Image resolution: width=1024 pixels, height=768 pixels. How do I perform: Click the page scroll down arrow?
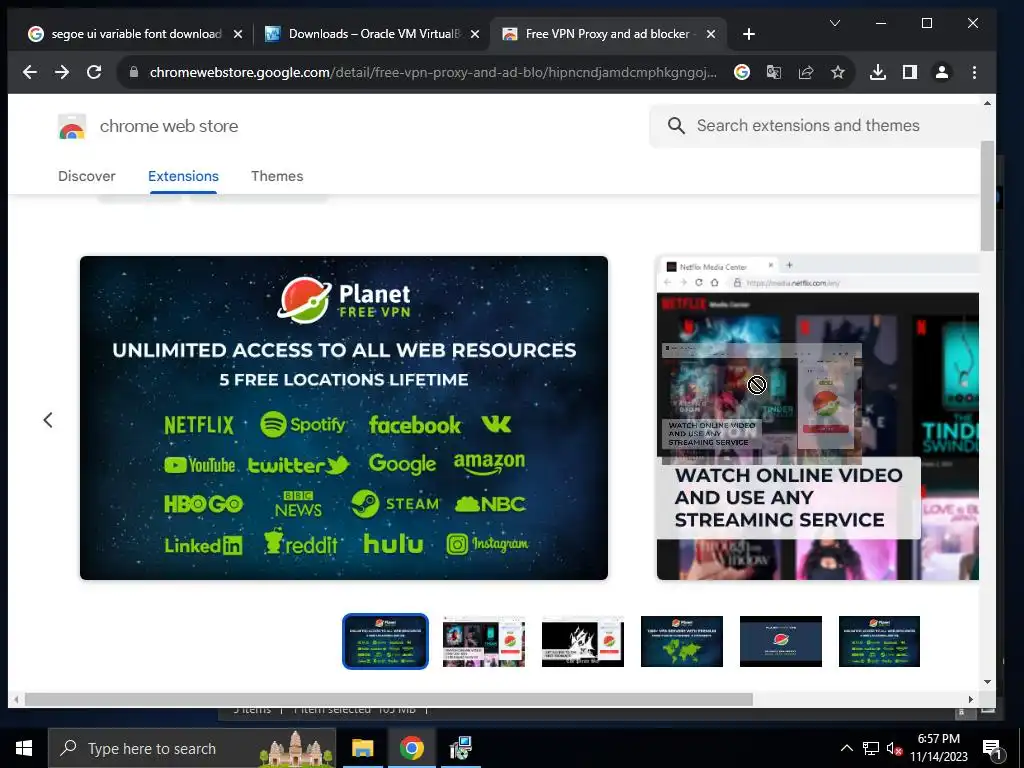[x=987, y=682]
